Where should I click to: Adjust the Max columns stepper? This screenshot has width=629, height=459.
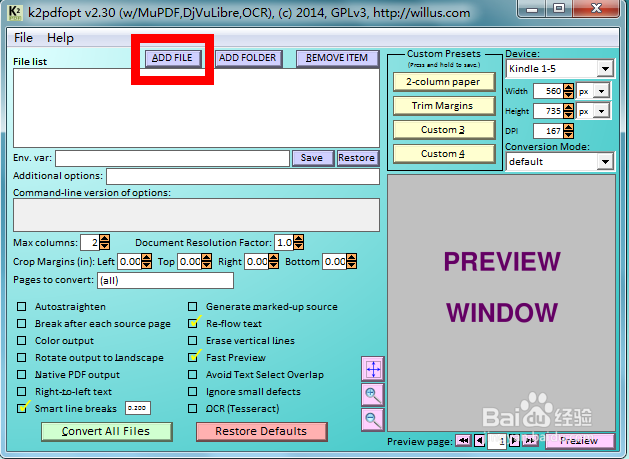104,242
